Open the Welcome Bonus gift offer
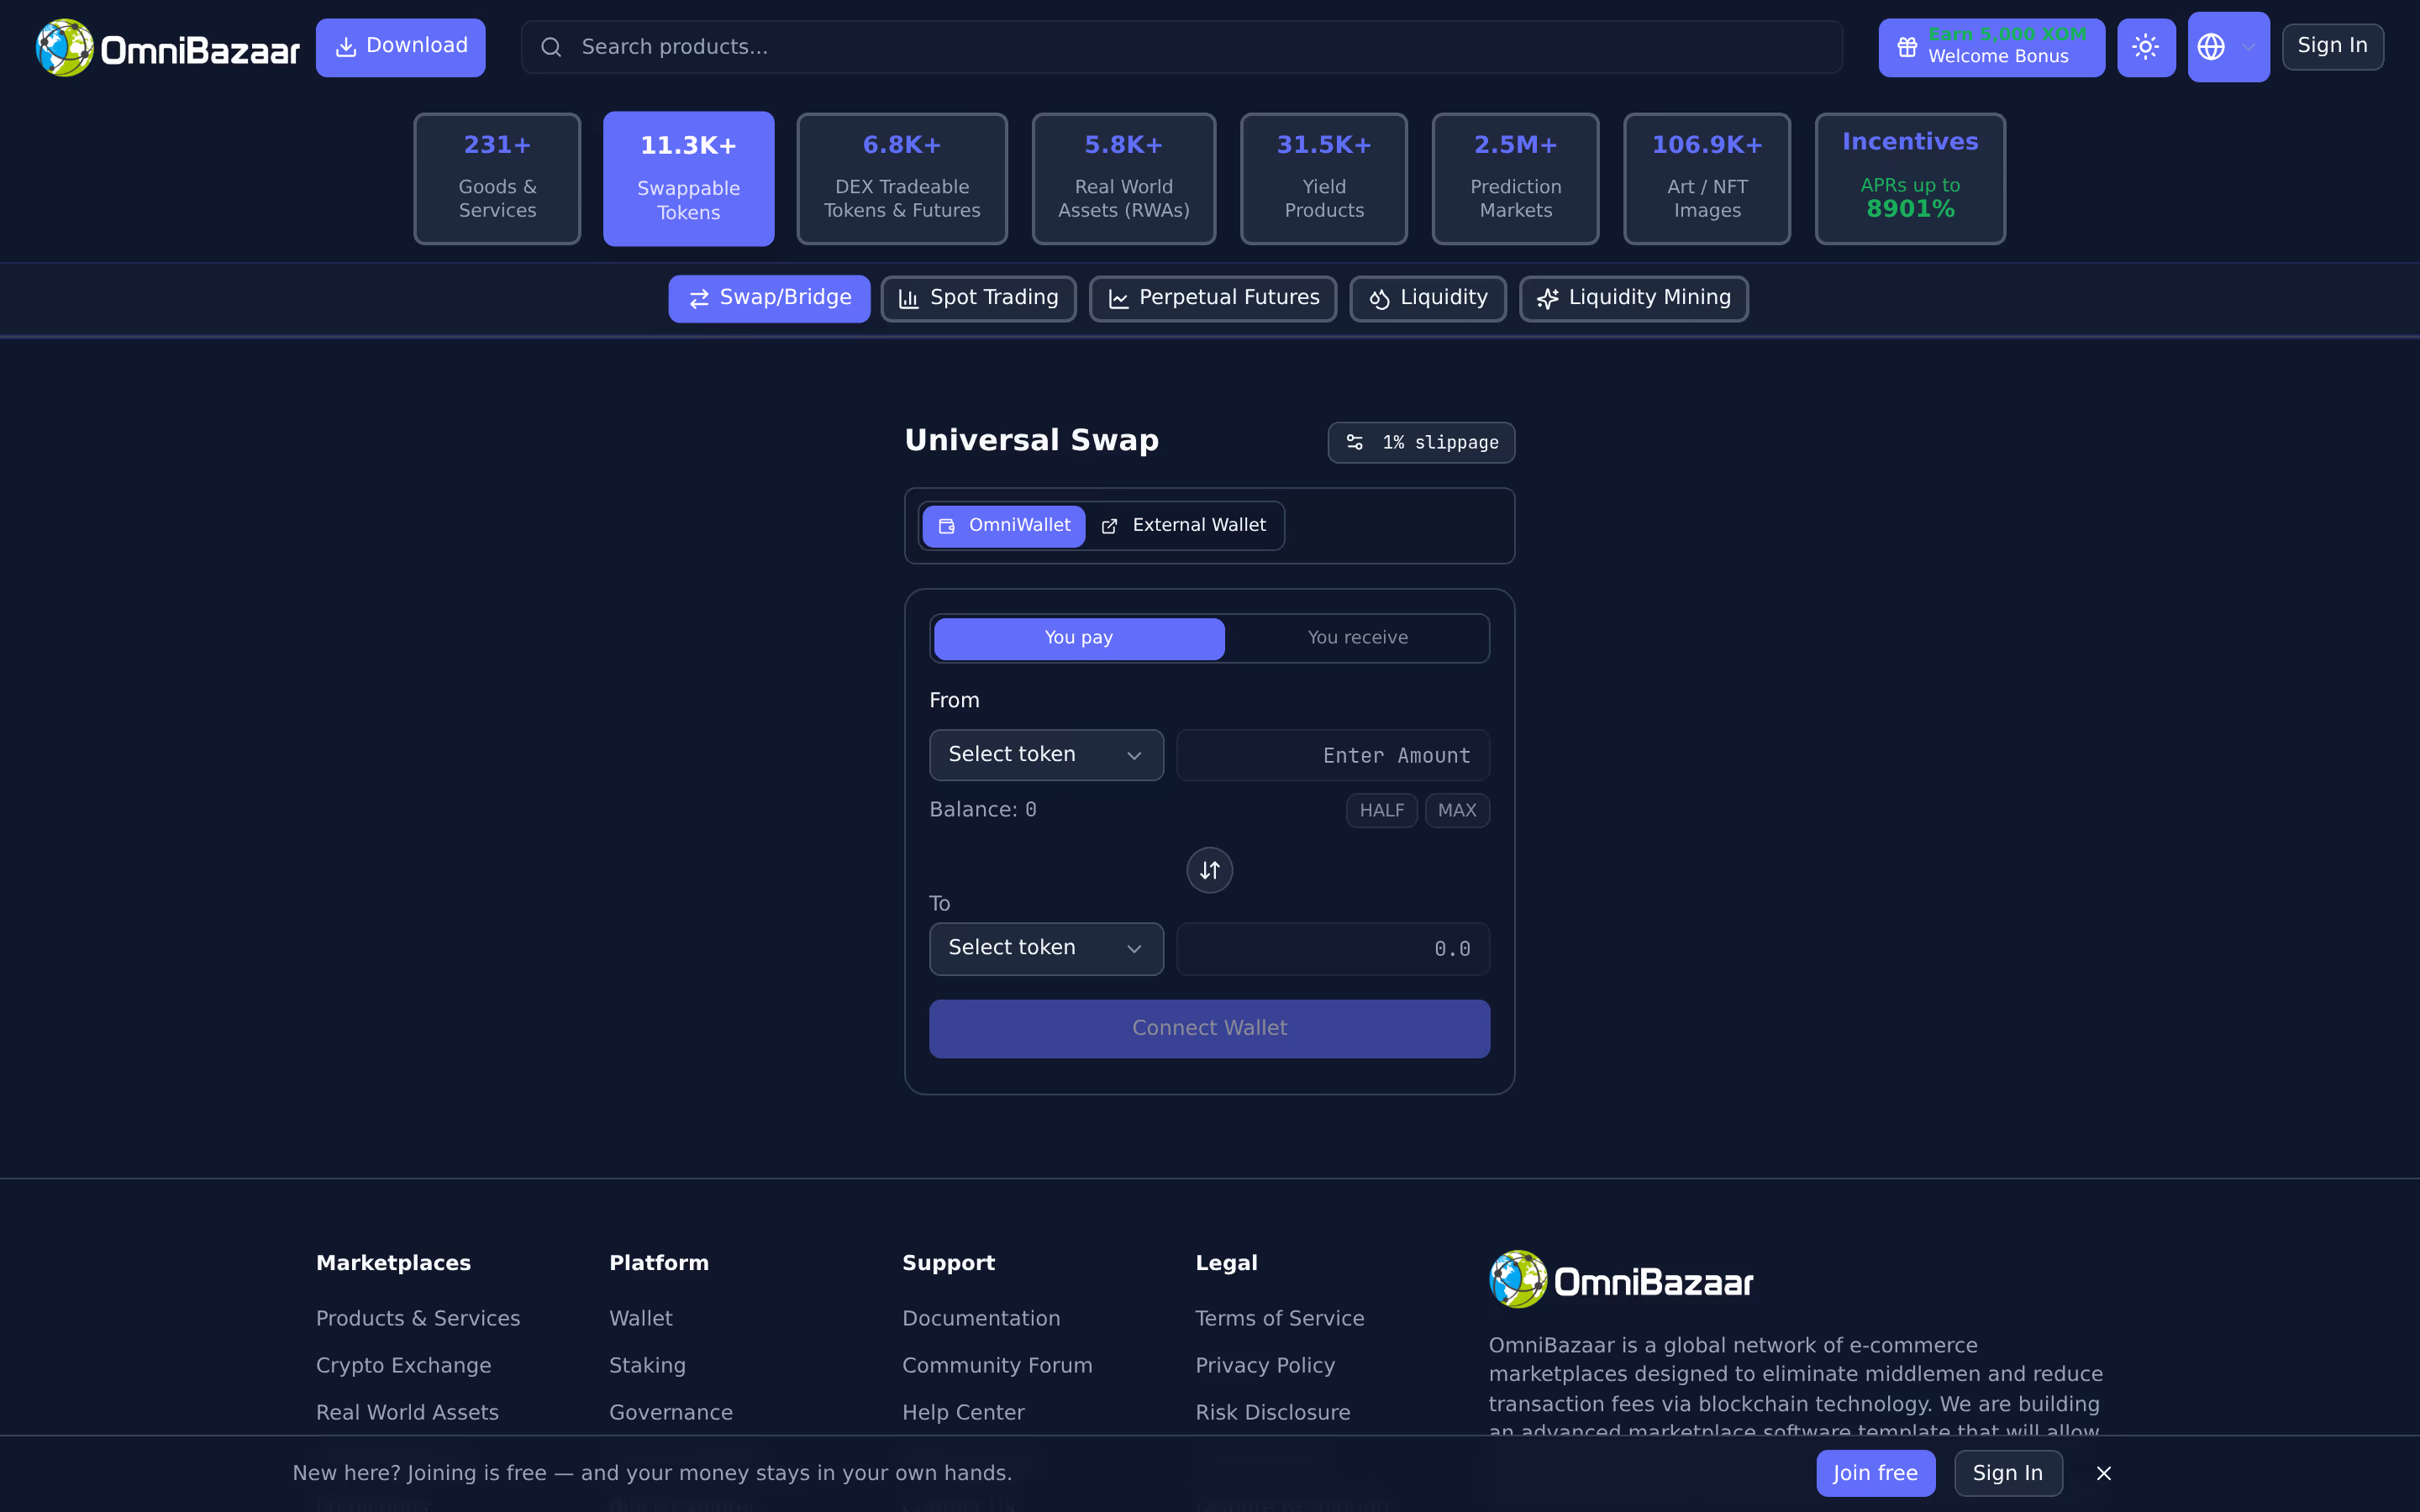The width and height of the screenshot is (2420, 1512). [x=1991, y=47]
